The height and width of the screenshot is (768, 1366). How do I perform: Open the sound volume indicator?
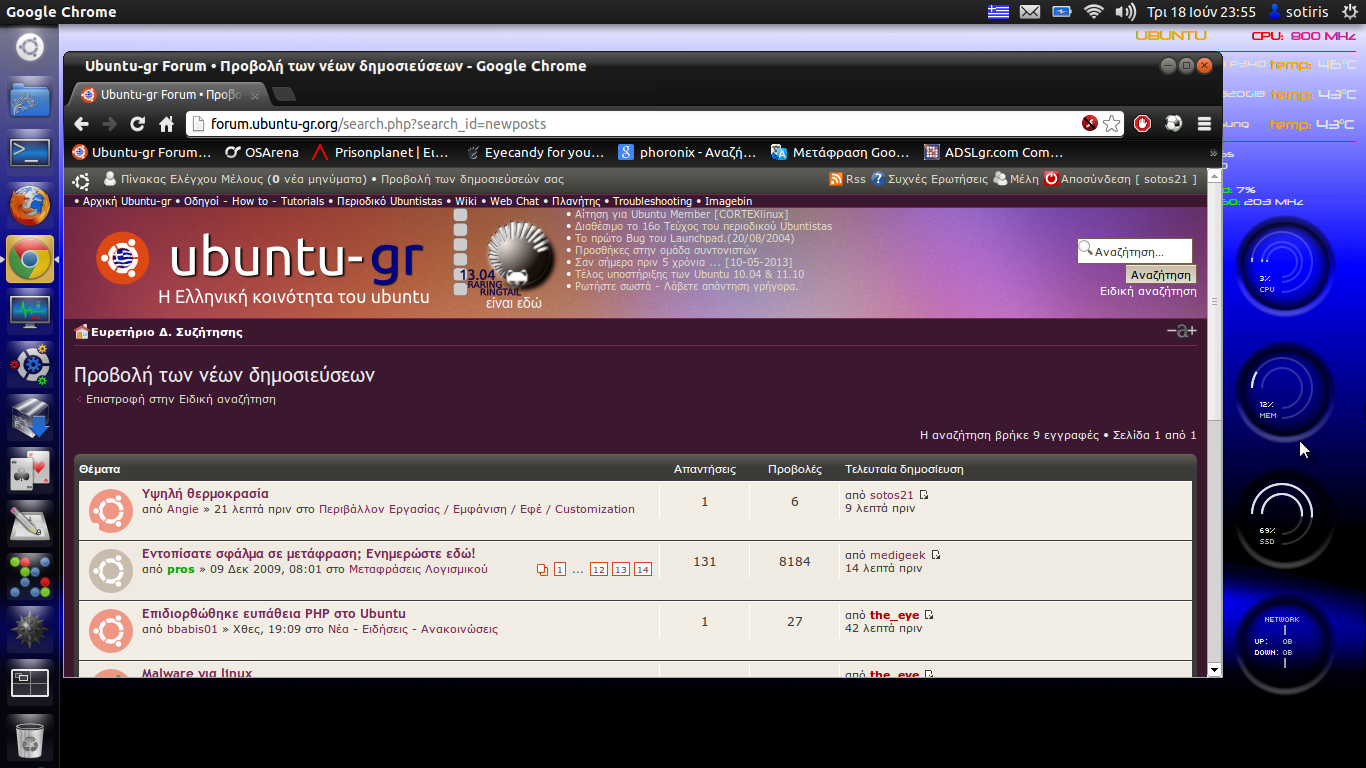tap(1125, 12)
